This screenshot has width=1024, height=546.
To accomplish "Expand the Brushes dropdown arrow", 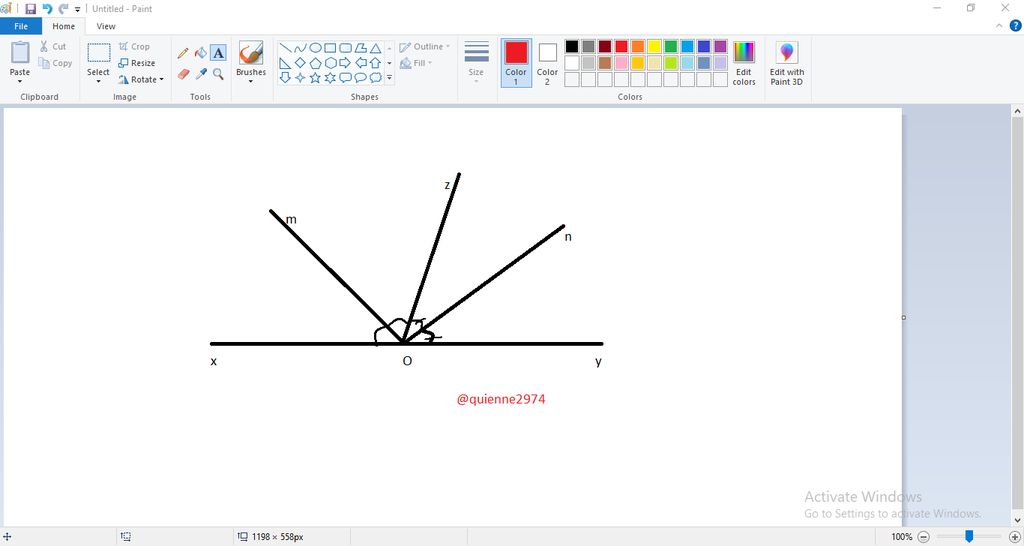I will (251, 82).
